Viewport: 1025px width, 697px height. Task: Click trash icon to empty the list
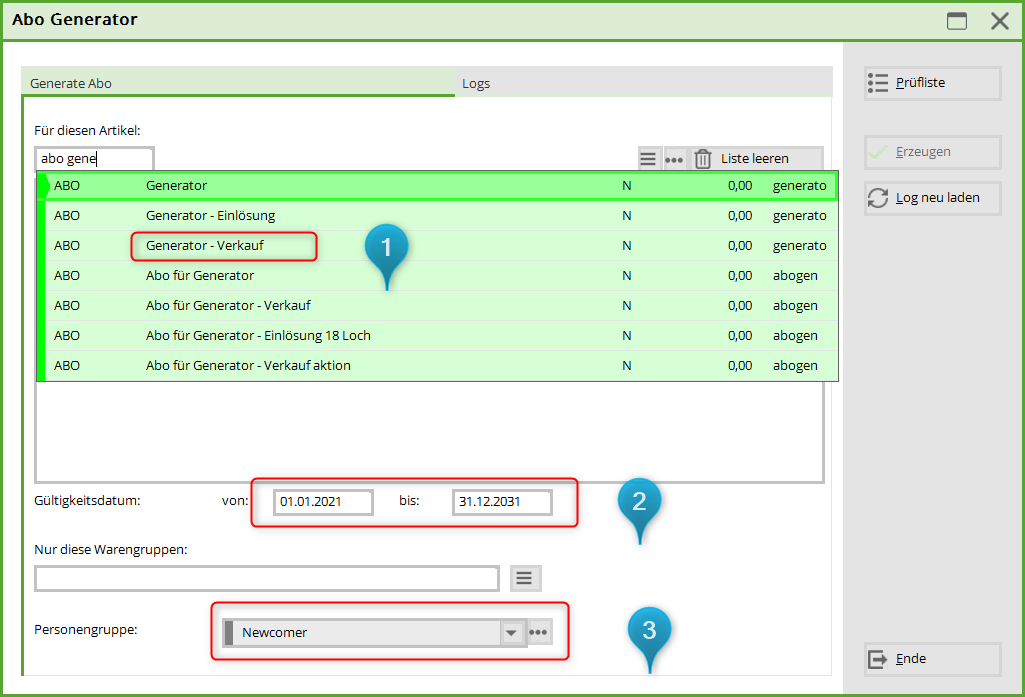pyautogui.click(x=703, y=159)
